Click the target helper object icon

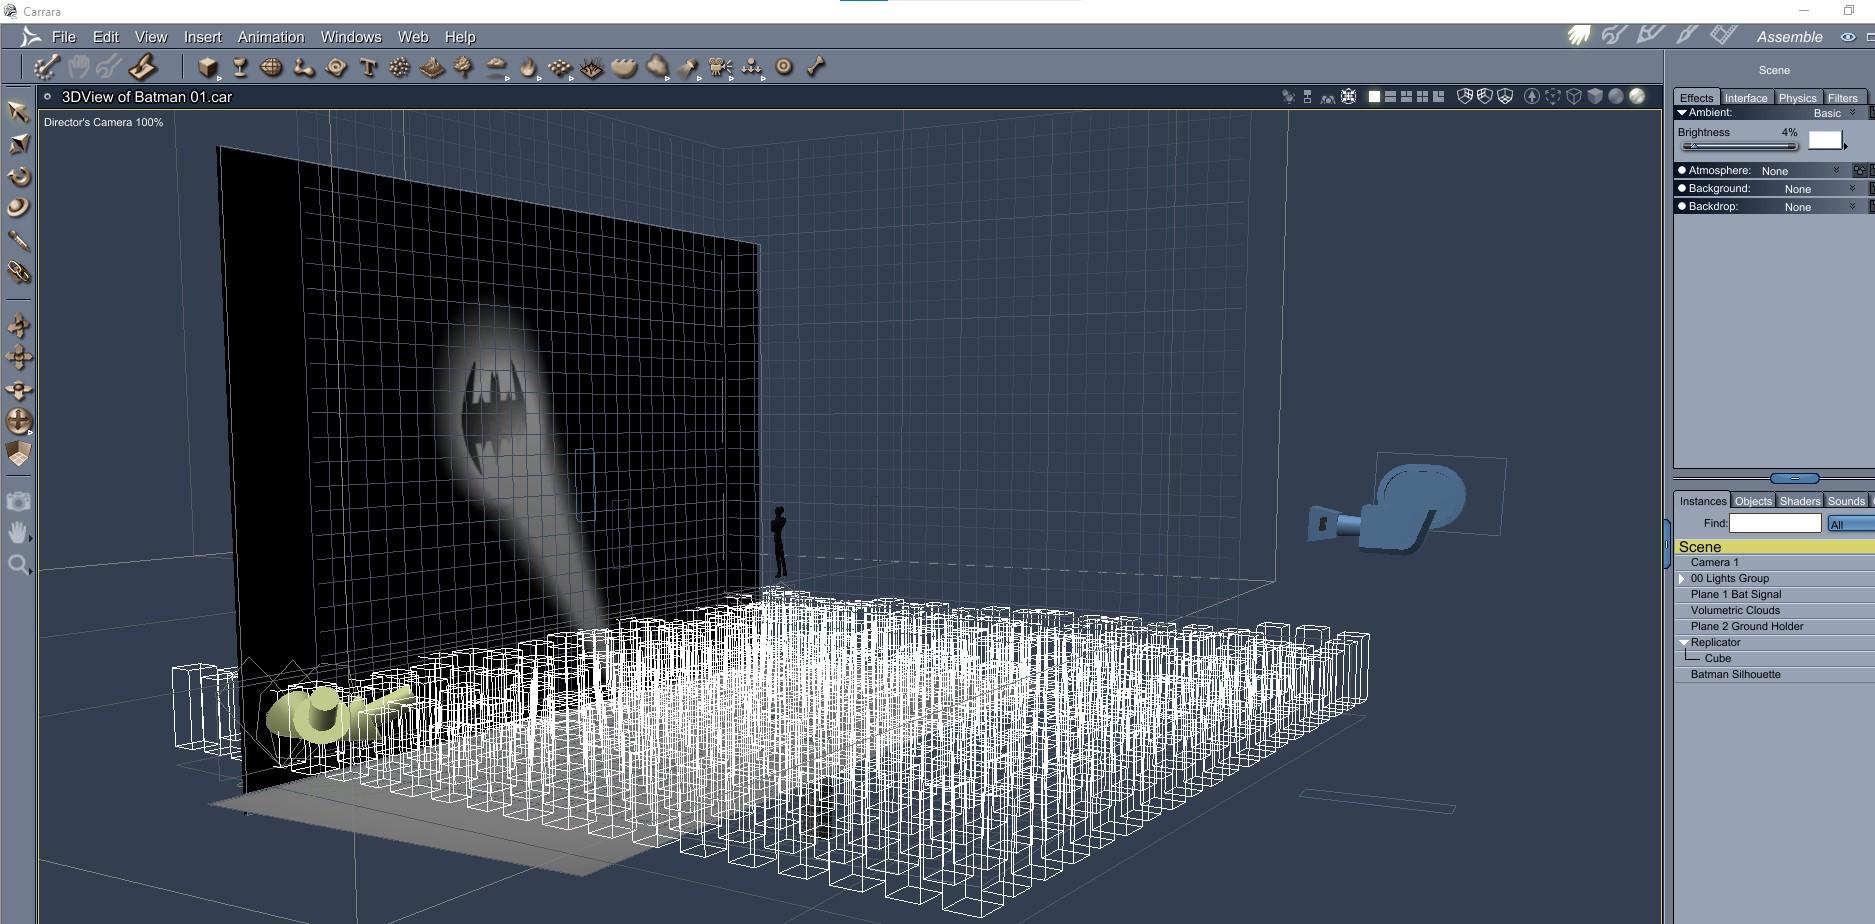pyautogui.click(x=784, y=67)
